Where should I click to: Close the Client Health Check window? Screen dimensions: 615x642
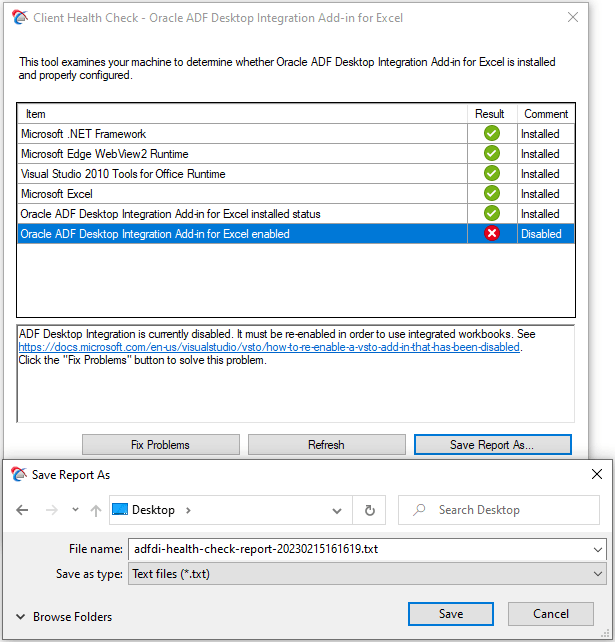[x=573, y=17]
